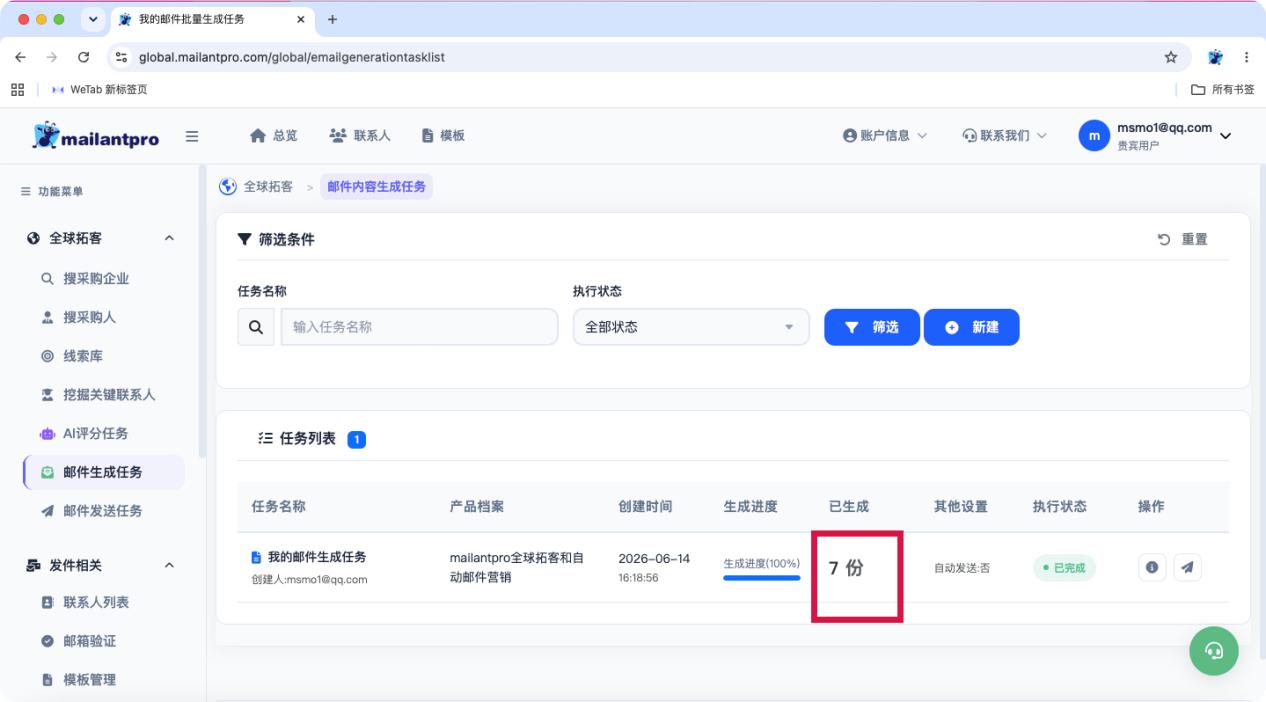
Task: Bookmark the page with the star icon
Action: click(1170, 57)
